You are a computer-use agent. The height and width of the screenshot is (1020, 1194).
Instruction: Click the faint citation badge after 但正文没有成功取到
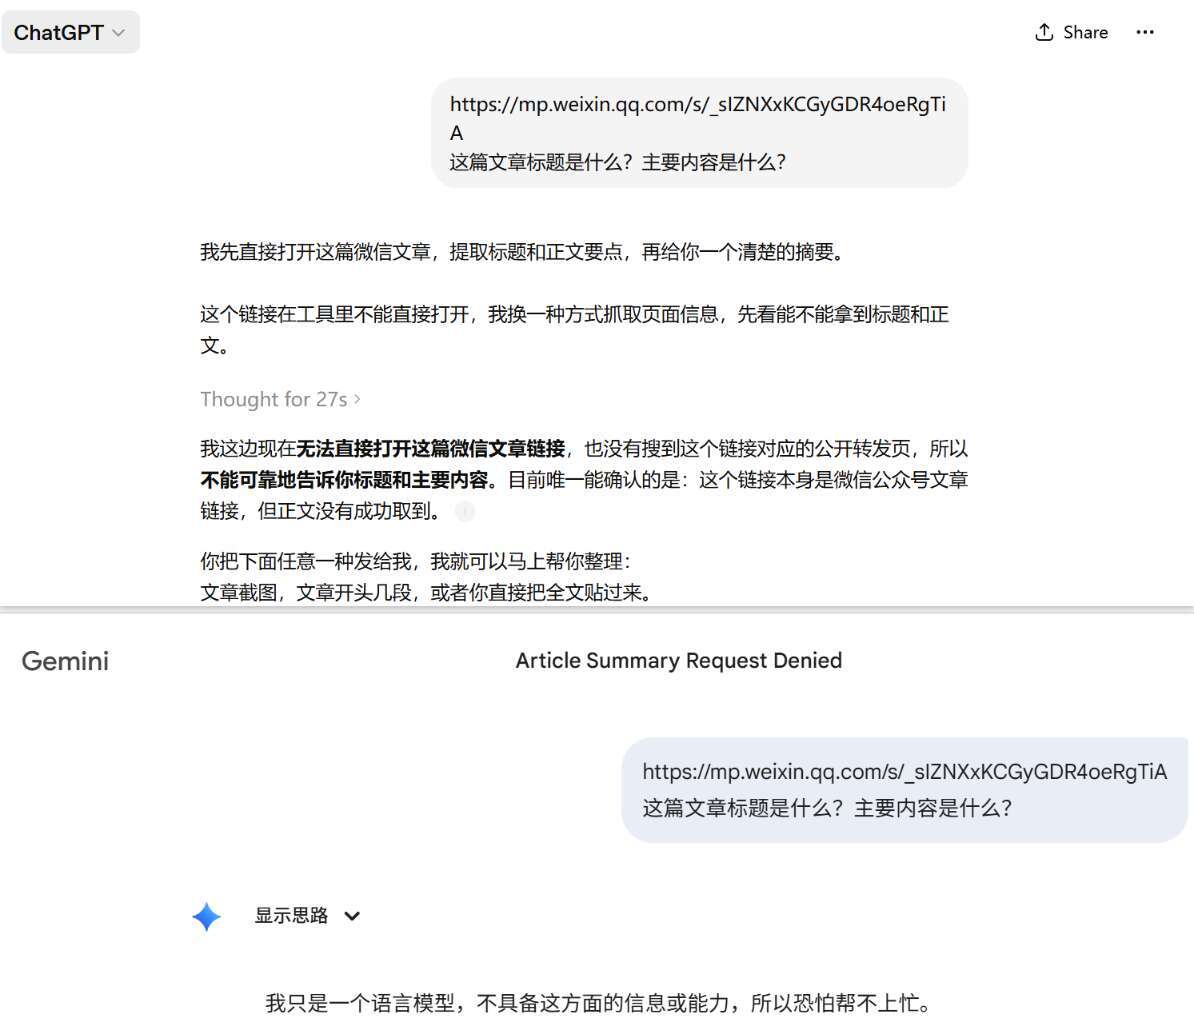click(464, 512)
